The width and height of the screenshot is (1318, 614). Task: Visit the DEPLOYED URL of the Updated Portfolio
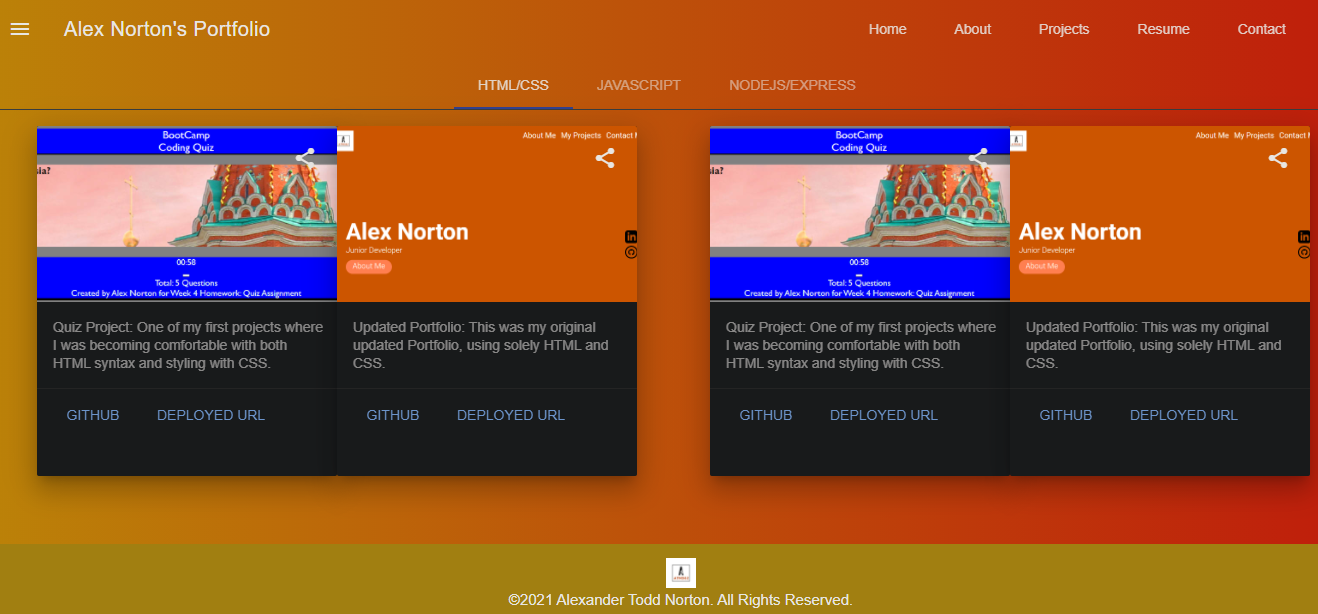coord(511,414)
